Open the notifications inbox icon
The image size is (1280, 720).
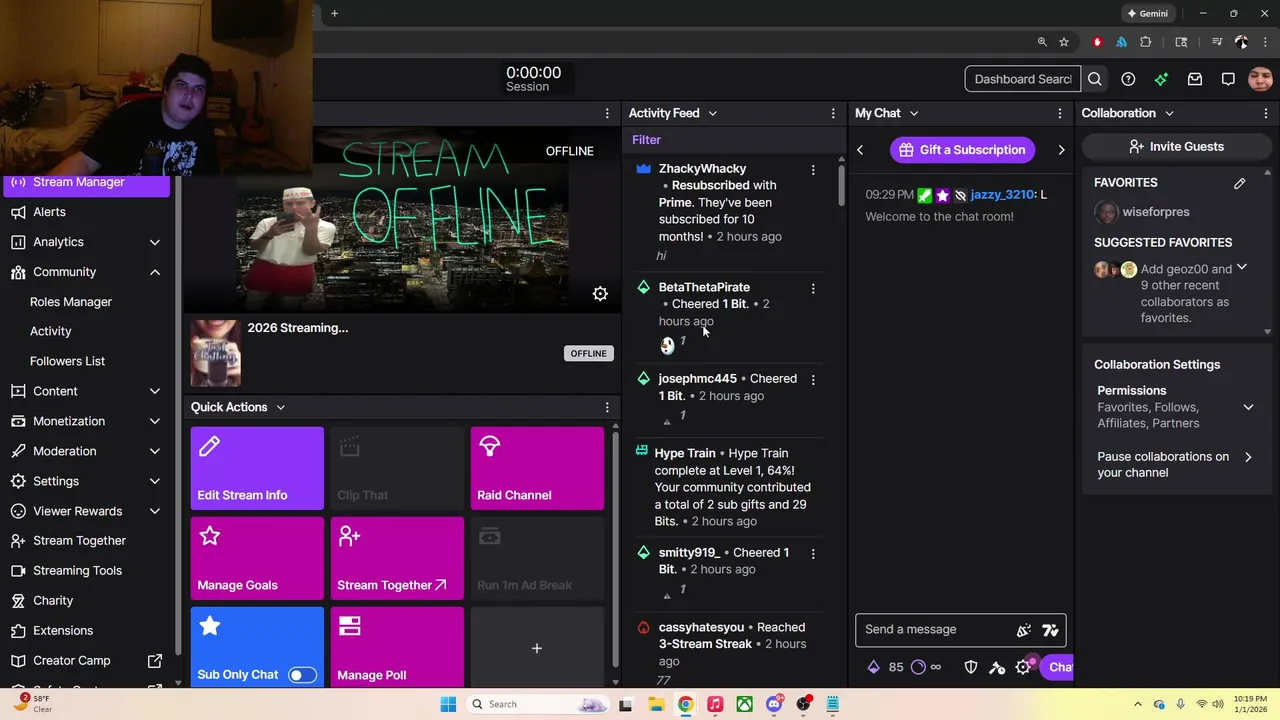pos(1195,79)
